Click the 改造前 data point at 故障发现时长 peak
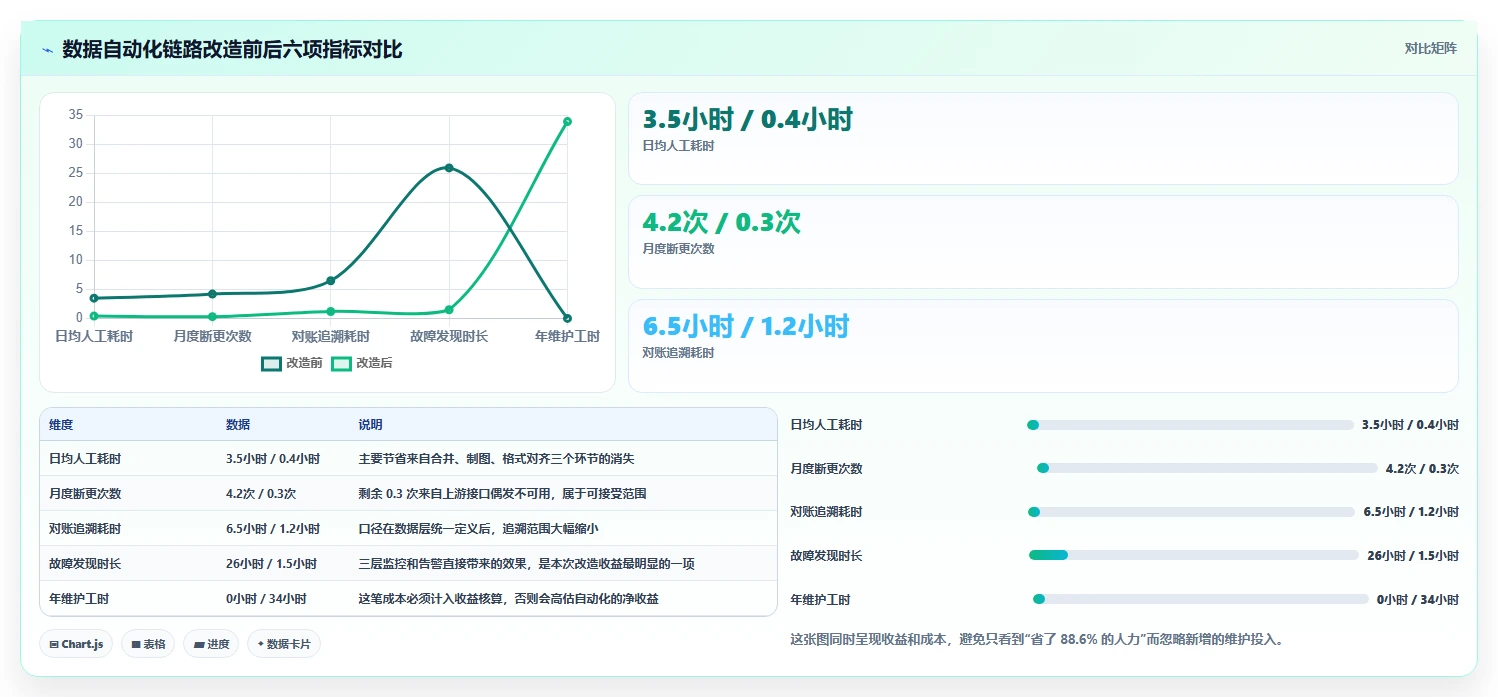 click(449, 168)
